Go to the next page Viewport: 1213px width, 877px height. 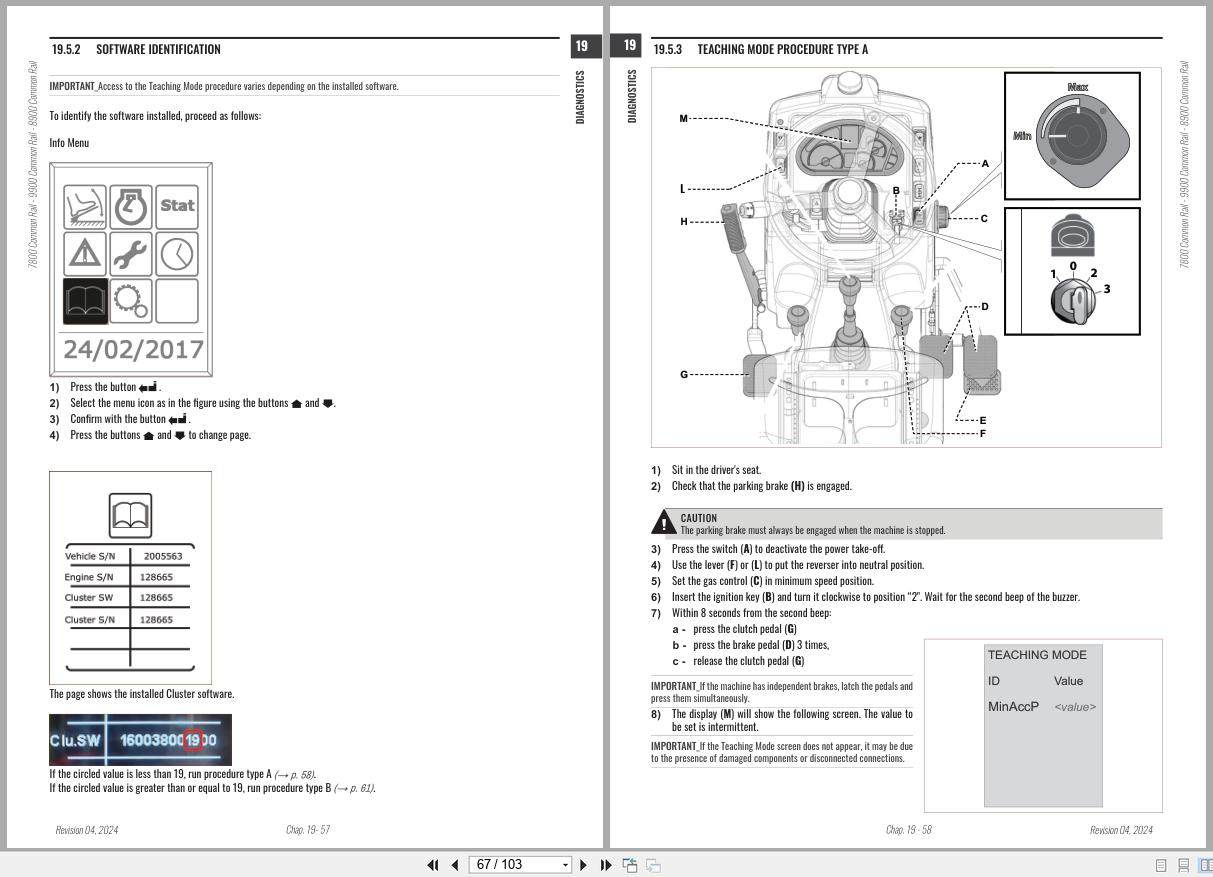[584, 865]
